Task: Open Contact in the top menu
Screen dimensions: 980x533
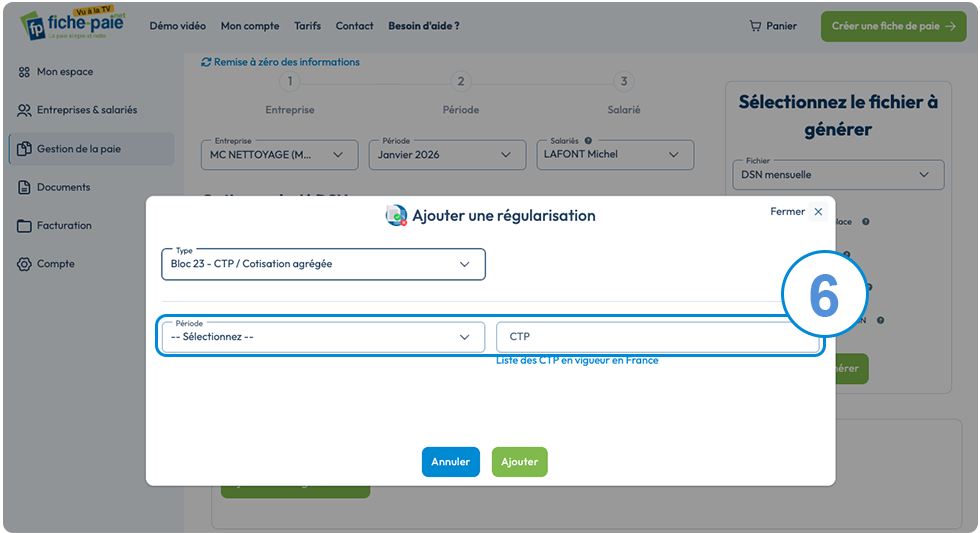Action: pyautogui.click(x=354, y=26)
